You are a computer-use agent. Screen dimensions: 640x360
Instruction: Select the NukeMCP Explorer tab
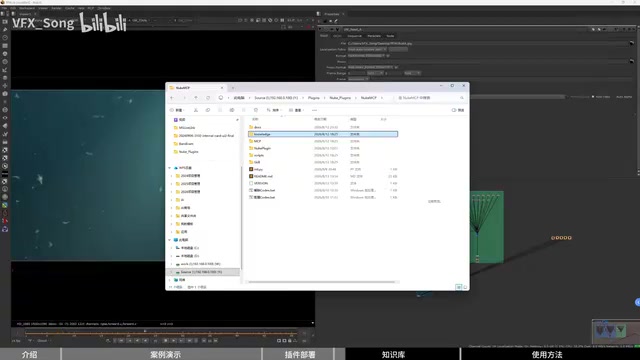[x=196, y=88]
